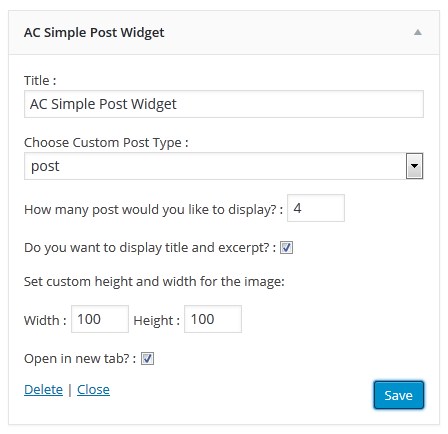This screenshot has width=448, height=434.
Task: Click the AC Simple Post Widget header title
Action: 94,33
